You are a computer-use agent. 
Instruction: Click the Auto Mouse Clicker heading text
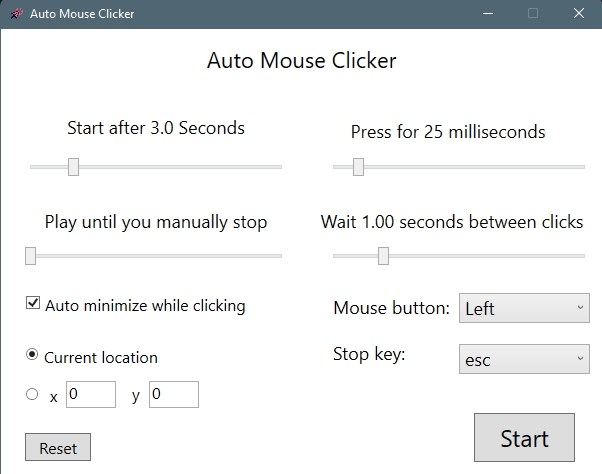point(301,61)
